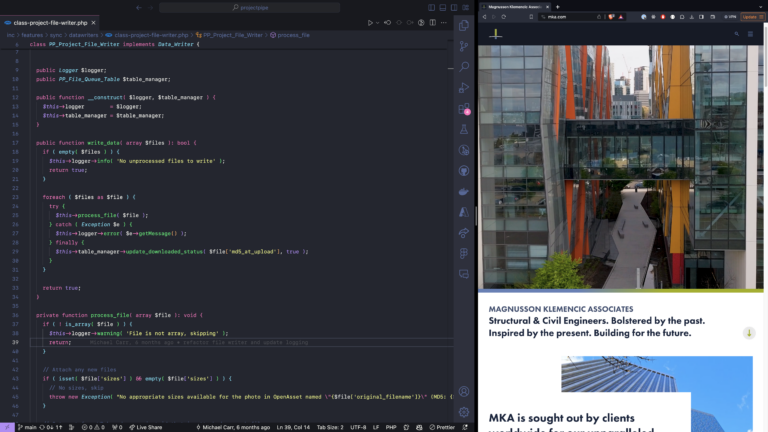
Task: Open the editor More Actions menu
Action: click(444, 23)
